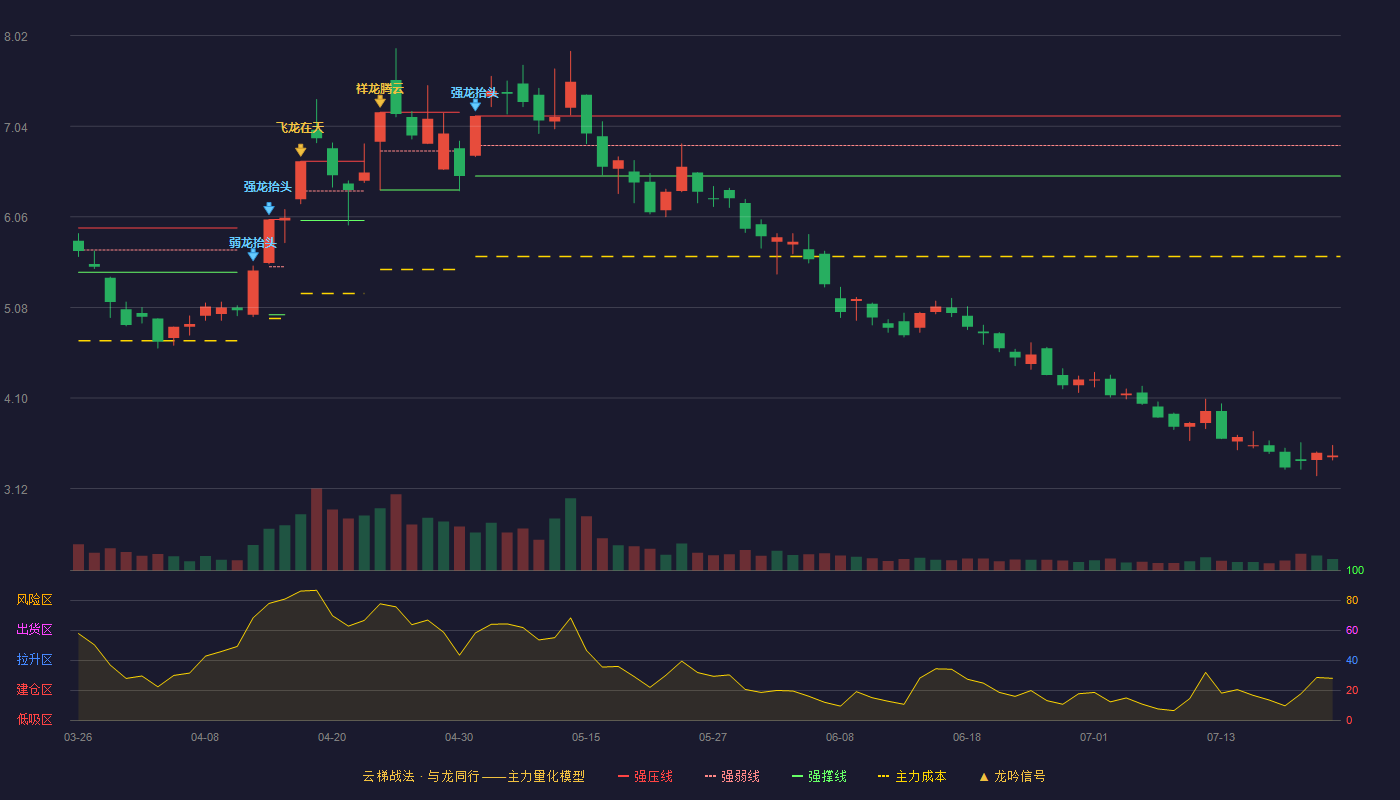The image size is (1400, 800).
Task: Click the 8.02 price axis label
Action: pyautogui.click(x=16, y=37)
